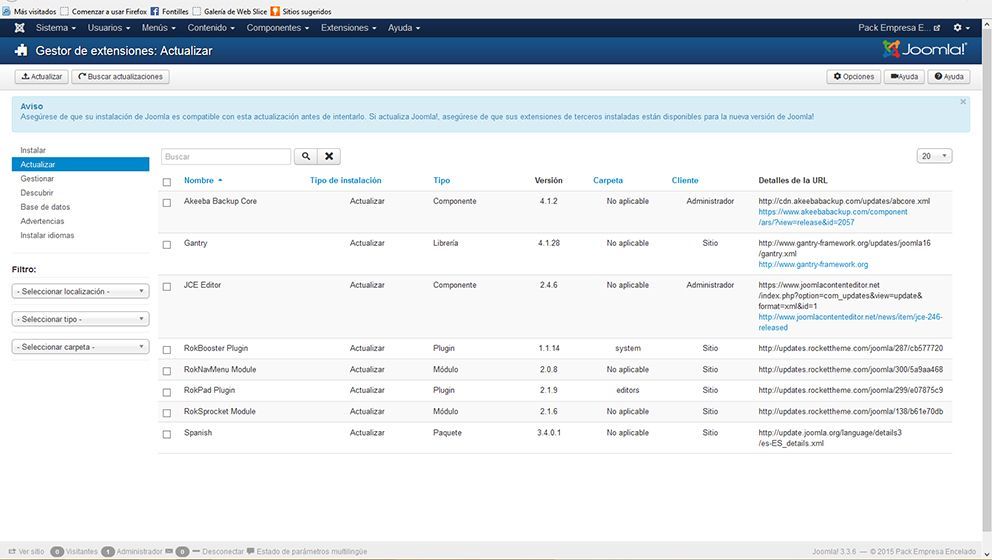Click the search magnifier button

coord(306,156)
